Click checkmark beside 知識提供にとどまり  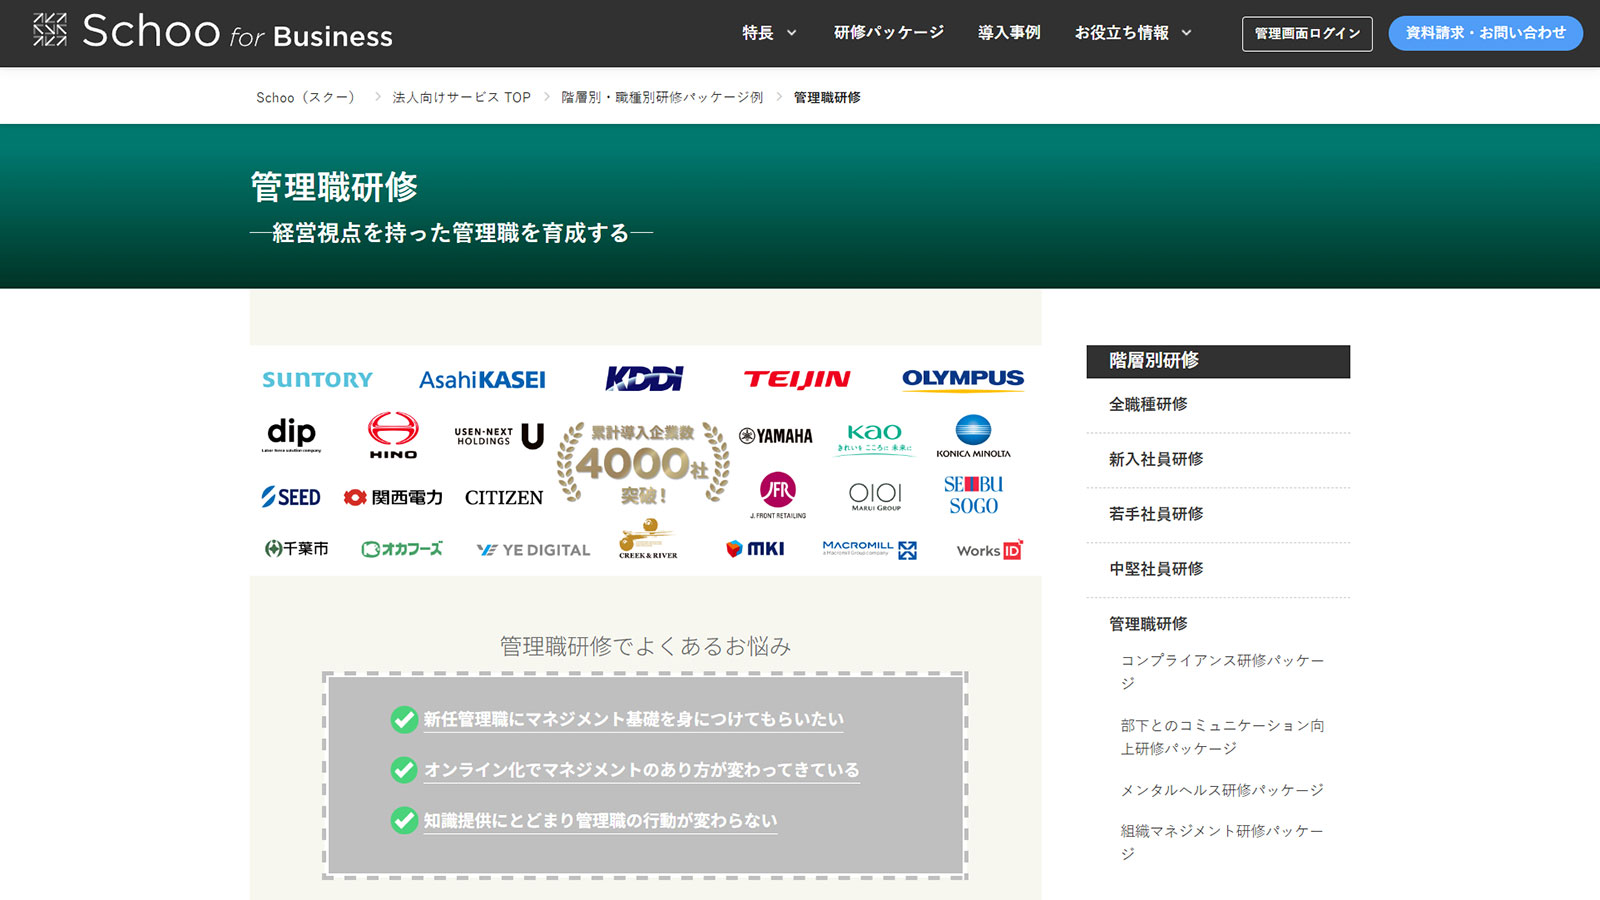pyautogui.click(x=404, y=820)
